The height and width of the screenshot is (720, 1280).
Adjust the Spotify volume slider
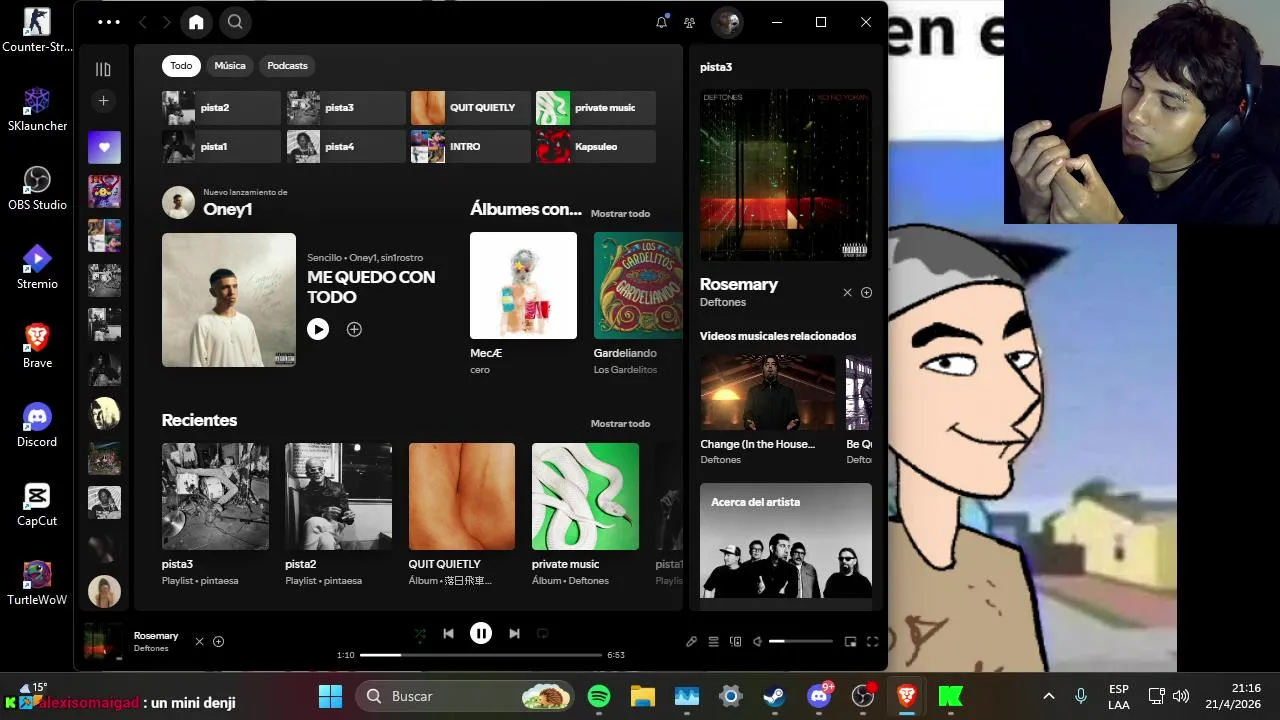tap(801, 641)
